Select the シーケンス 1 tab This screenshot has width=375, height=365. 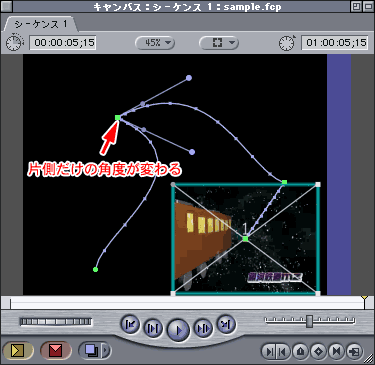tap(41, 24)
